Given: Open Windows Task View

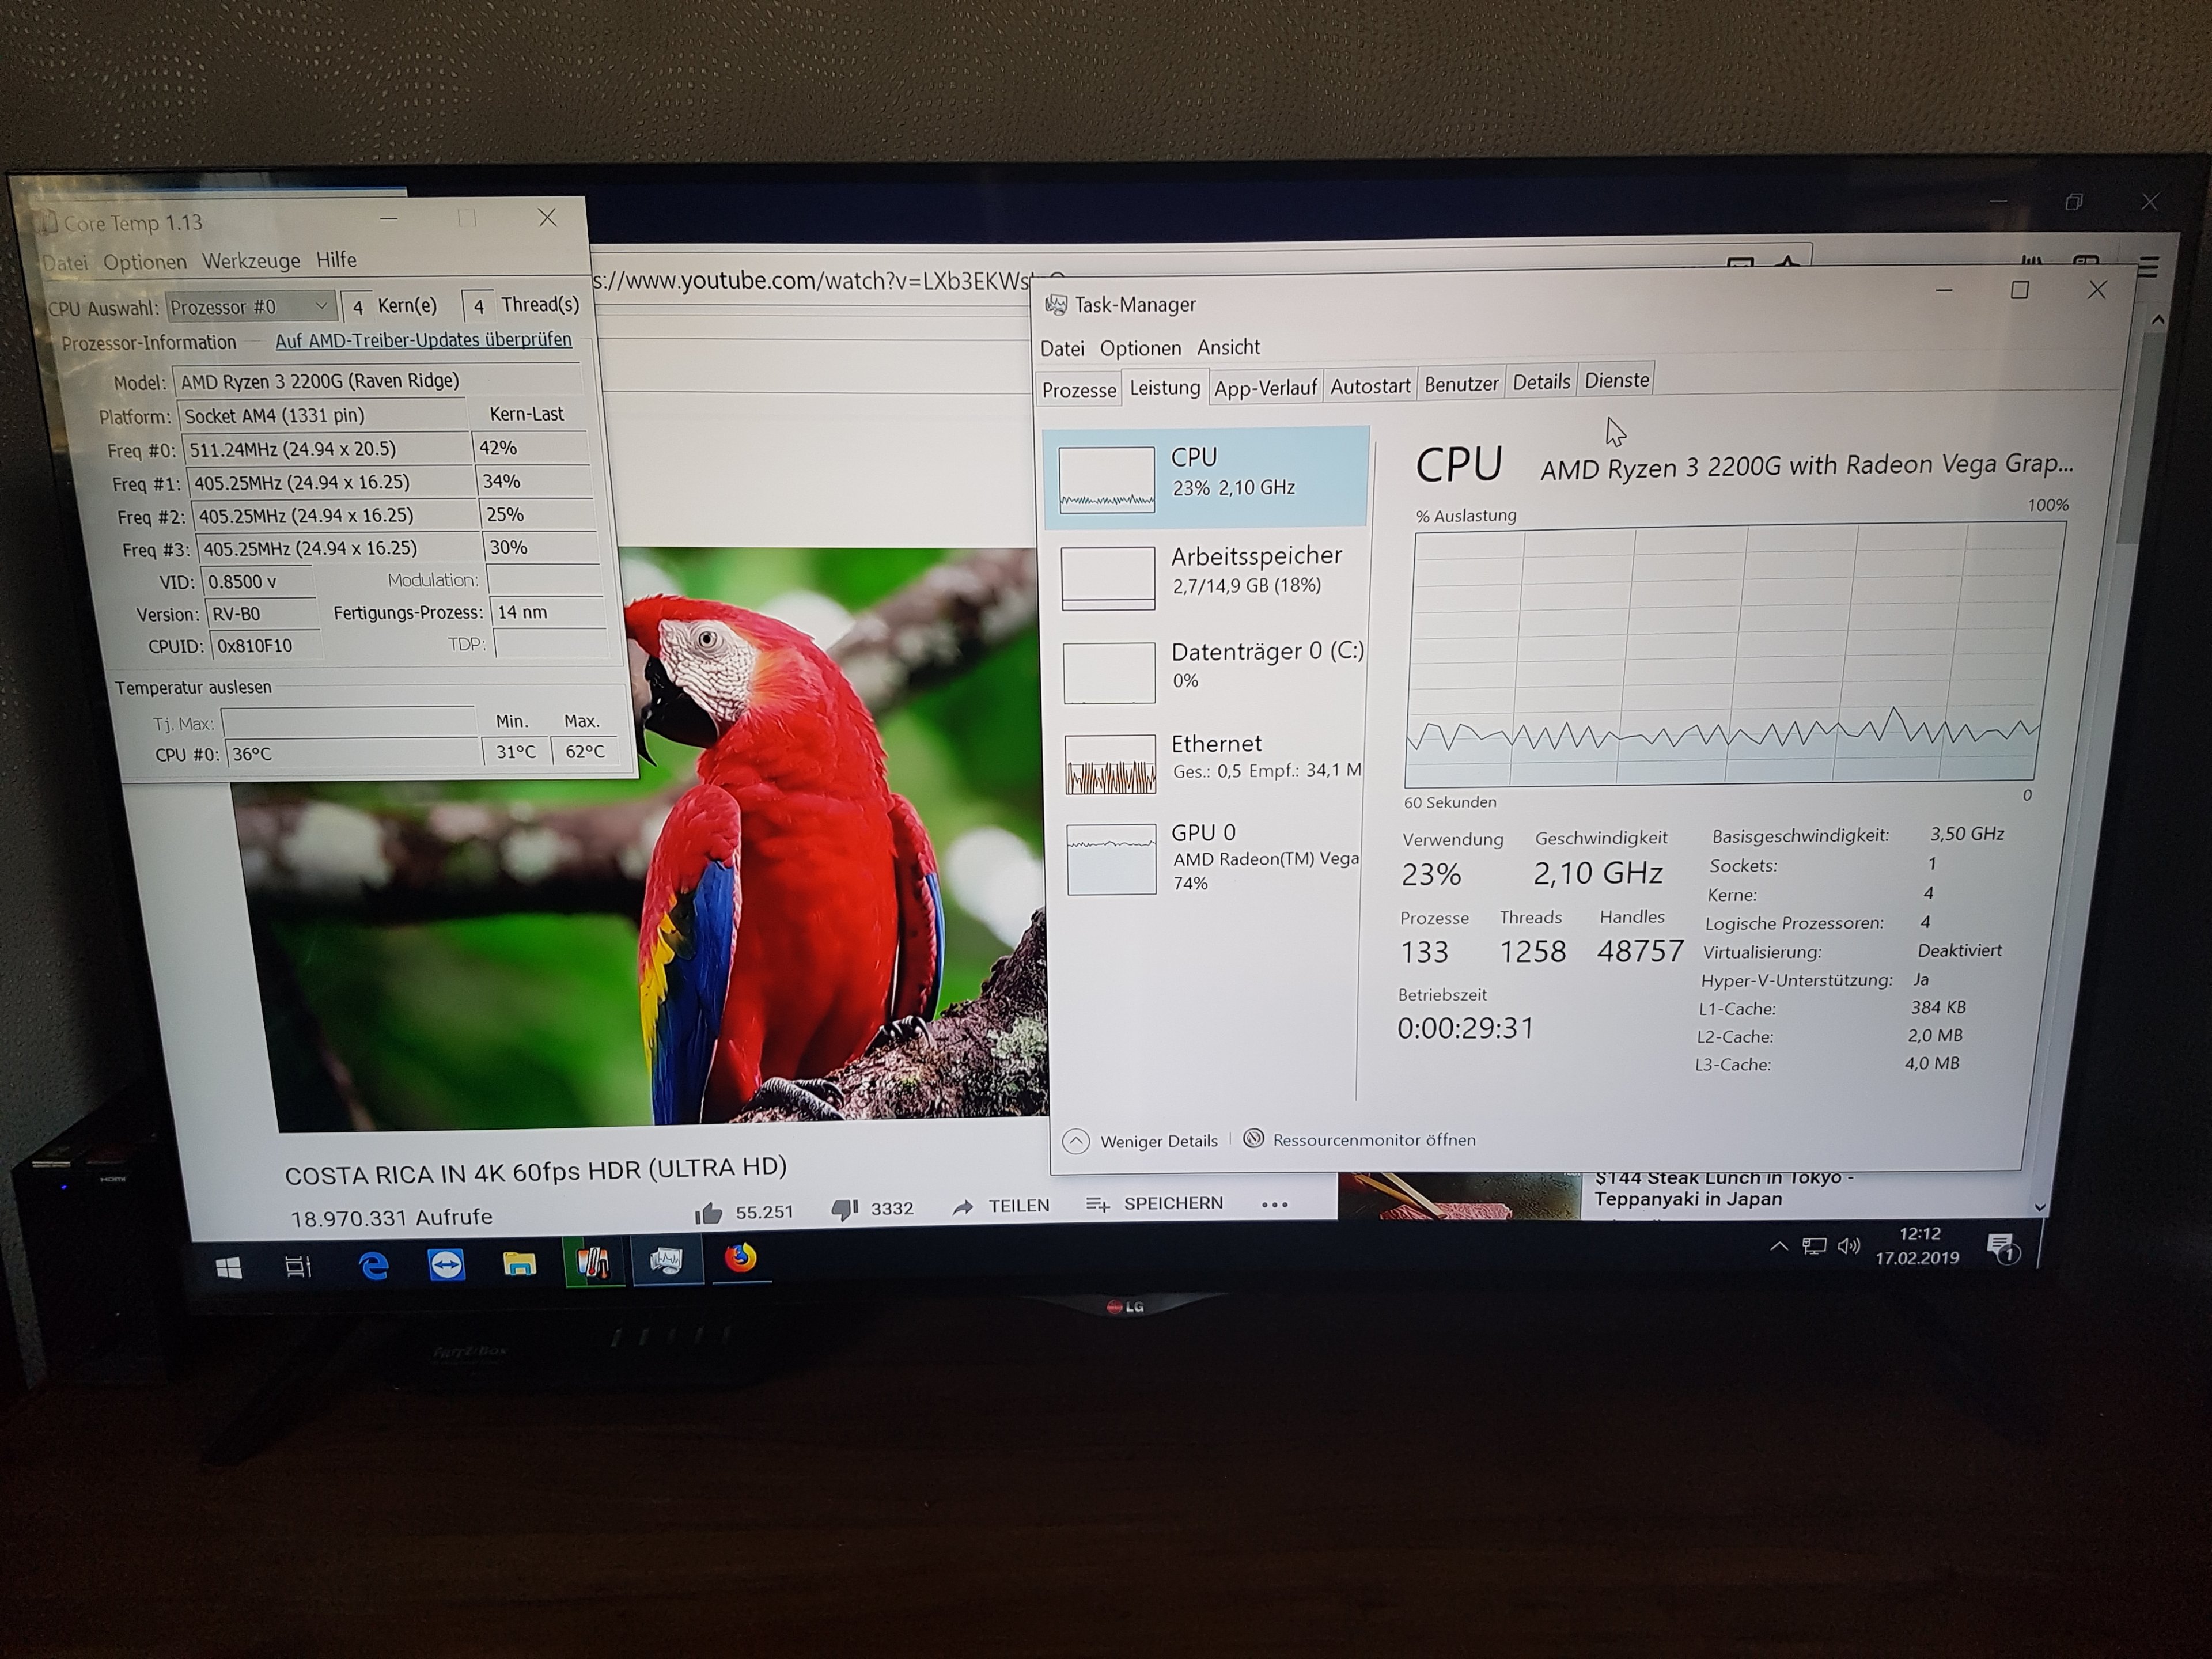Looking at the screenshot, I should click(298, 1268).
